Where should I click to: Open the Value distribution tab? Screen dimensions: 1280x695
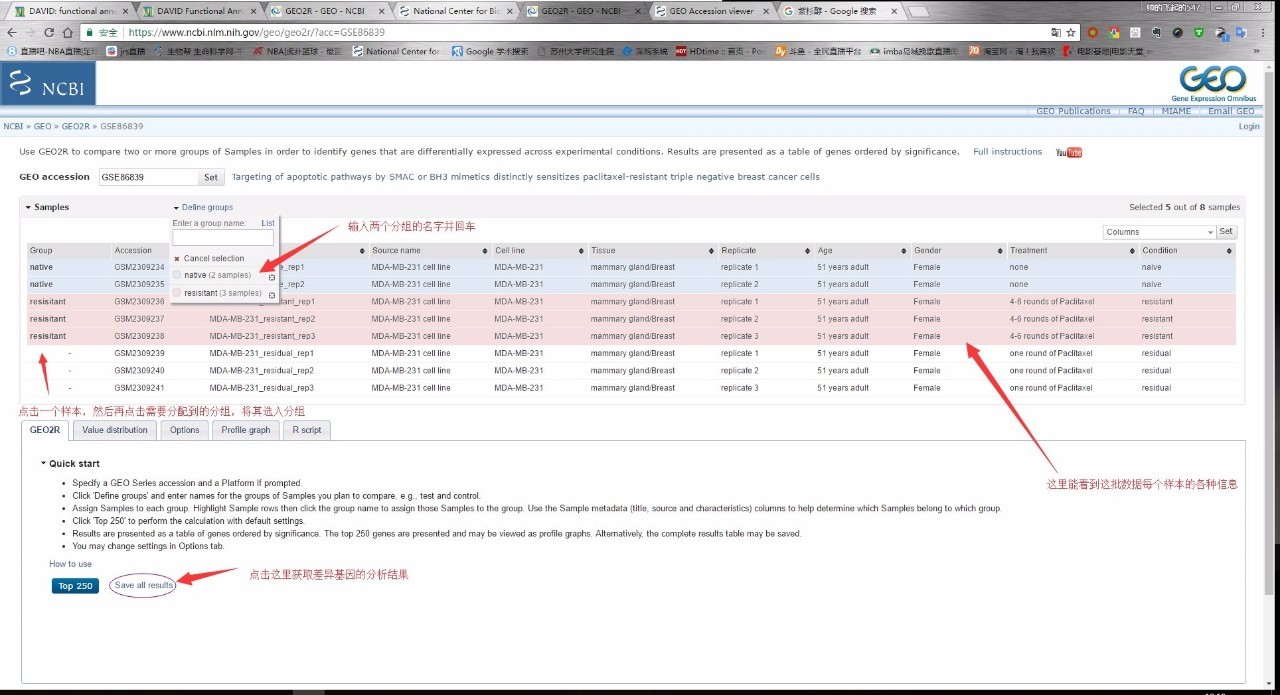tap(115, 430)
